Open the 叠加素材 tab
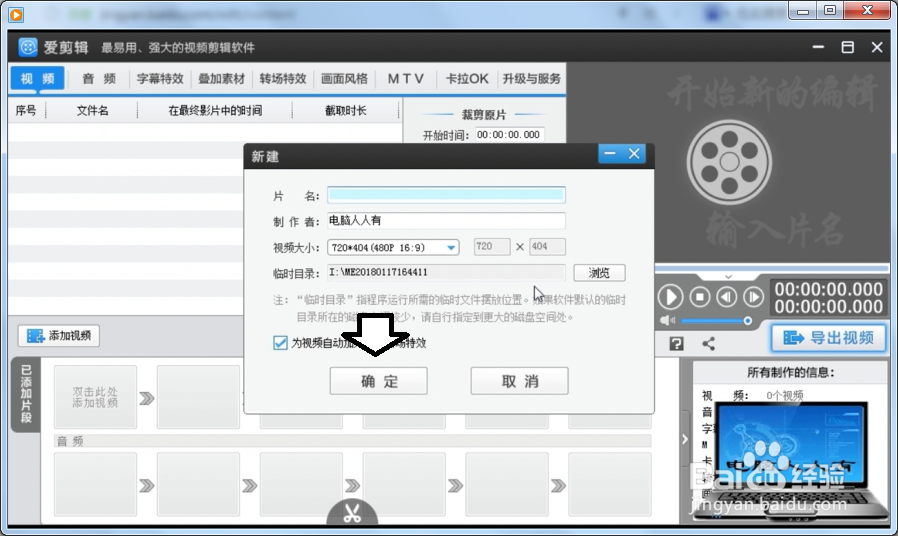The image size is (898, 536). click(221, 78)
